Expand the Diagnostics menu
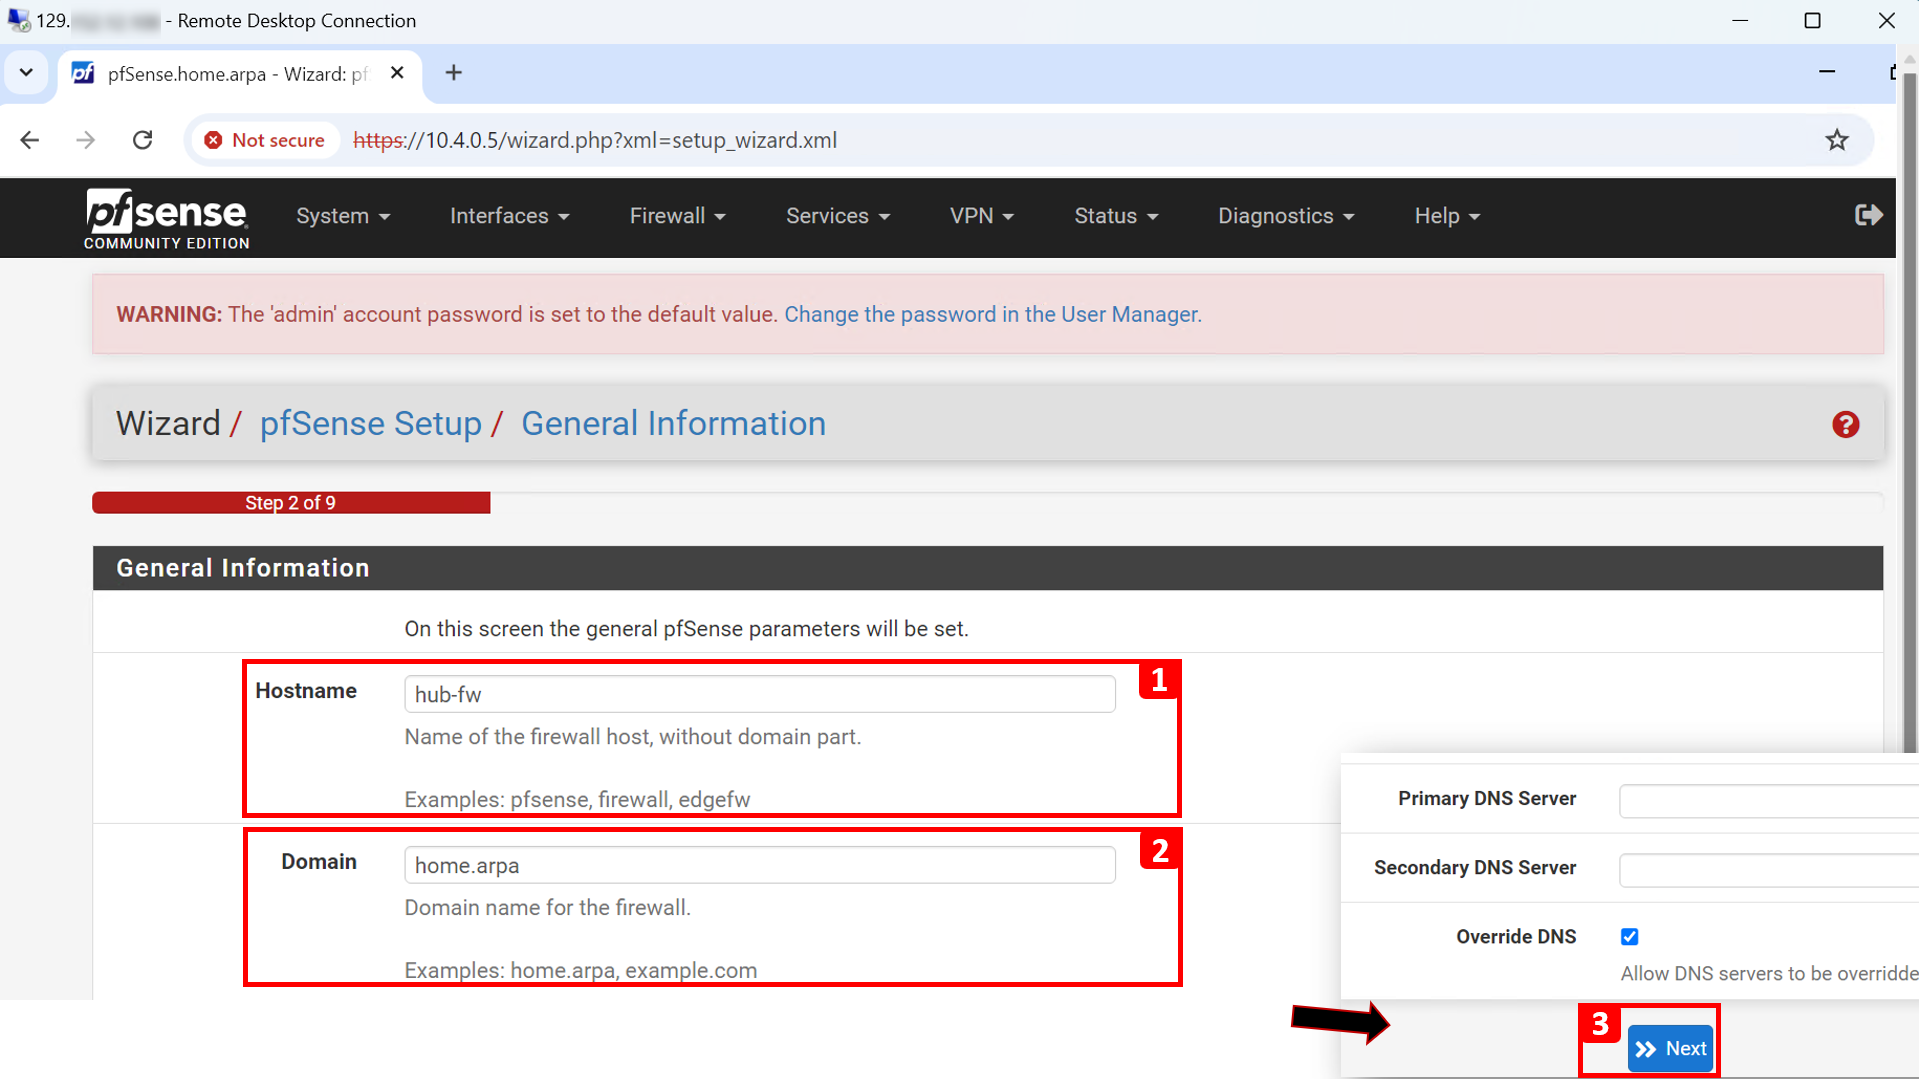The image size is (1919, 1079). point(1286,216)
